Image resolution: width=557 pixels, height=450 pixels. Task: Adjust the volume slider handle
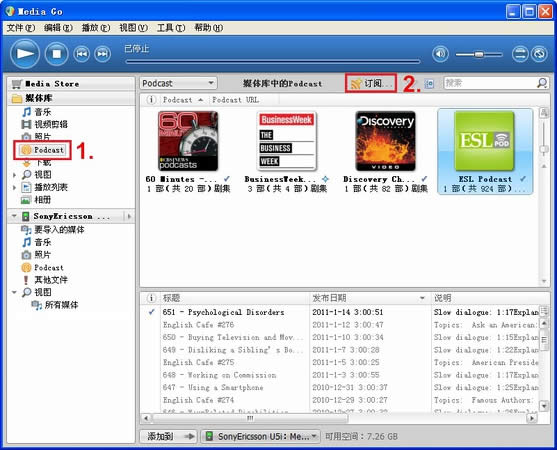click(479, 54)
